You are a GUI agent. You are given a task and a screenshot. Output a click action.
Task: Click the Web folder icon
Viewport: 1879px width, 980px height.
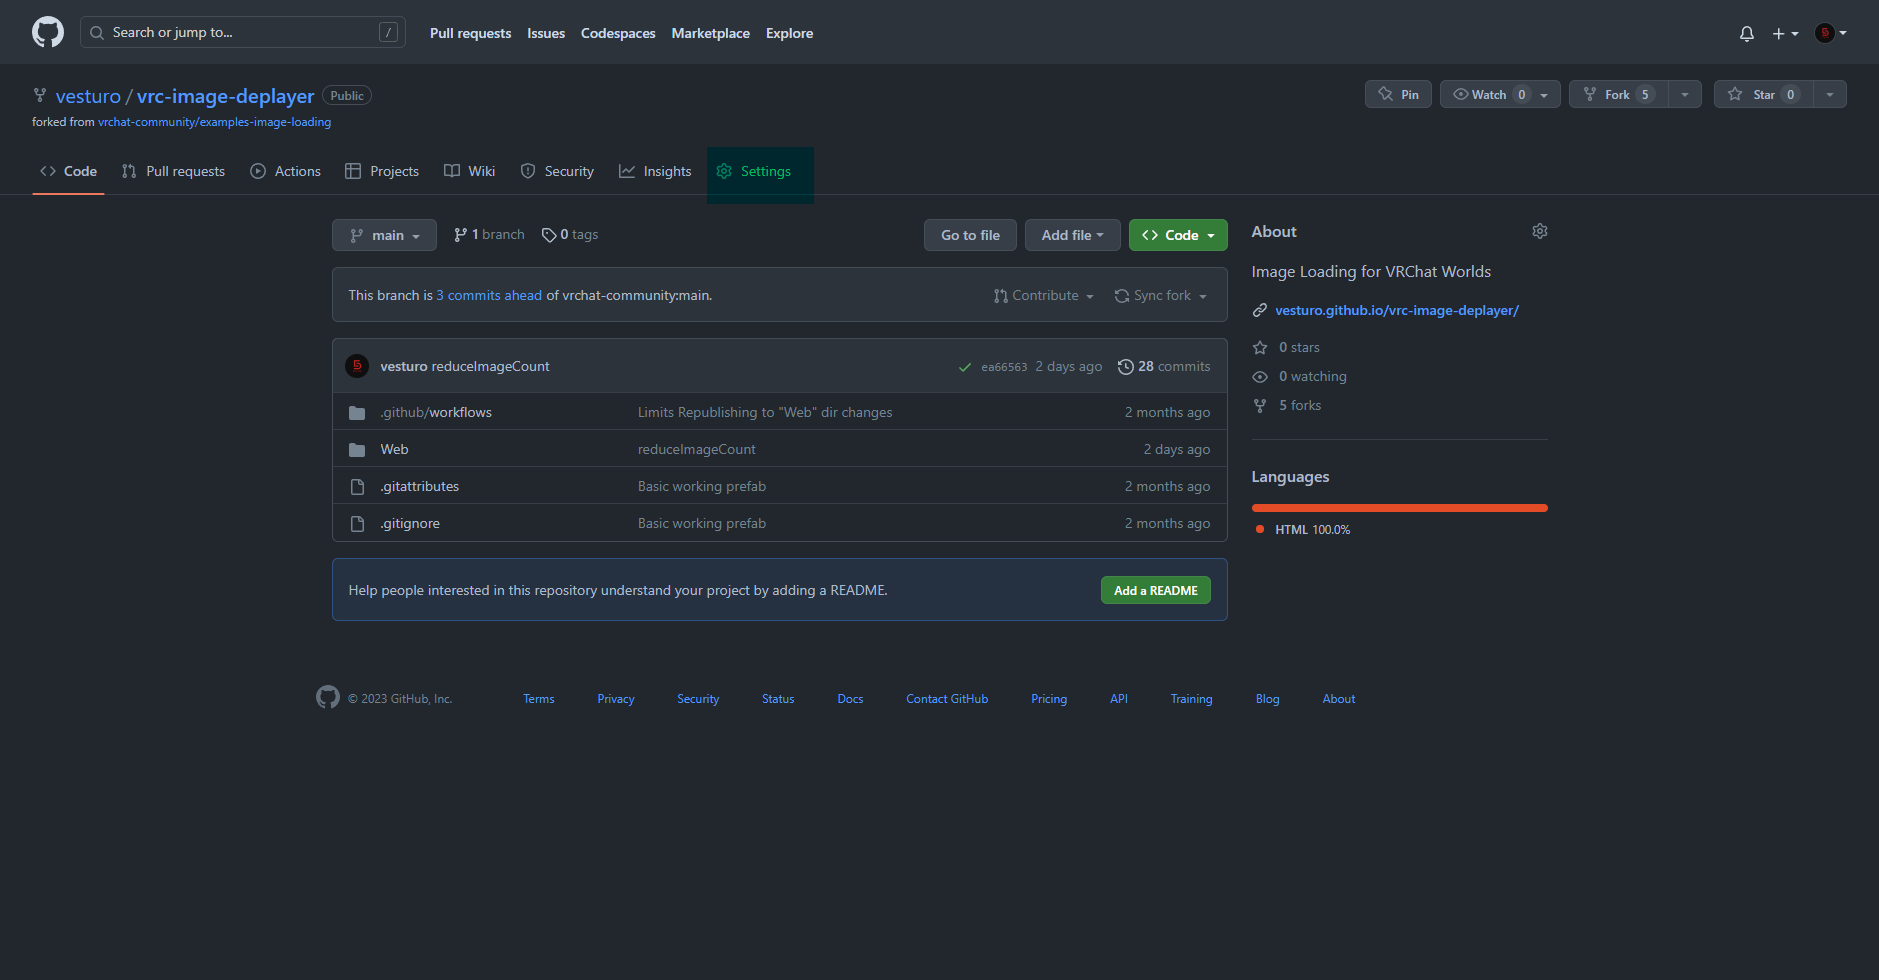pyautogui.click(x=357, y=450)
